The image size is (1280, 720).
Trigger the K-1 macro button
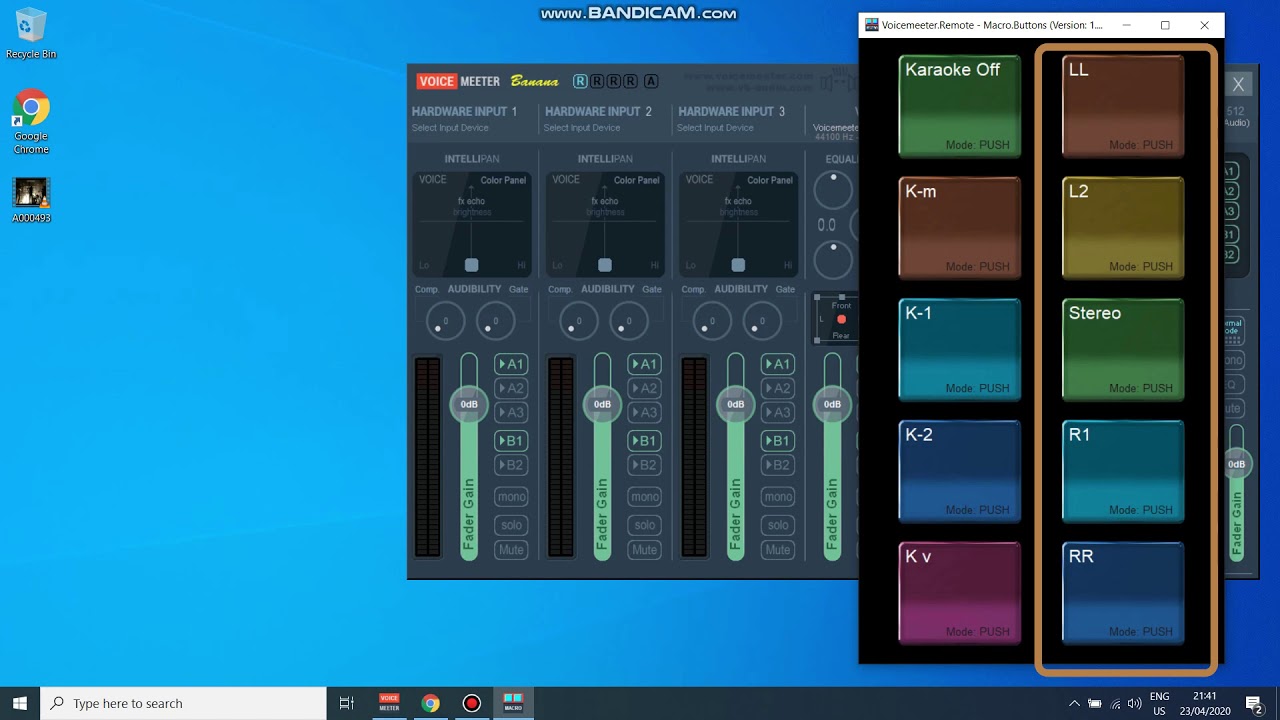pyautogui.click(x=959, y=350)
